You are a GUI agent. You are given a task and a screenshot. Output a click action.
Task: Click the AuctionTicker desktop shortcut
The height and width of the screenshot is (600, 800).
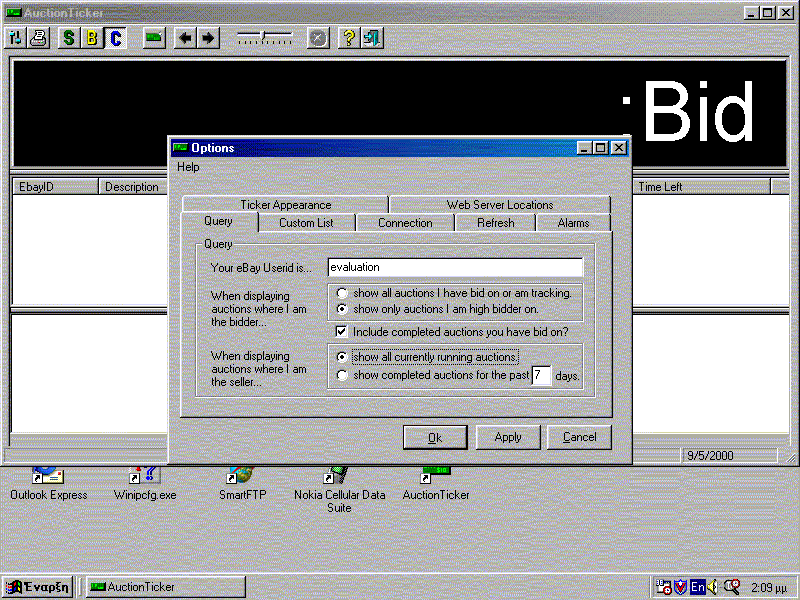coord(436,483)
